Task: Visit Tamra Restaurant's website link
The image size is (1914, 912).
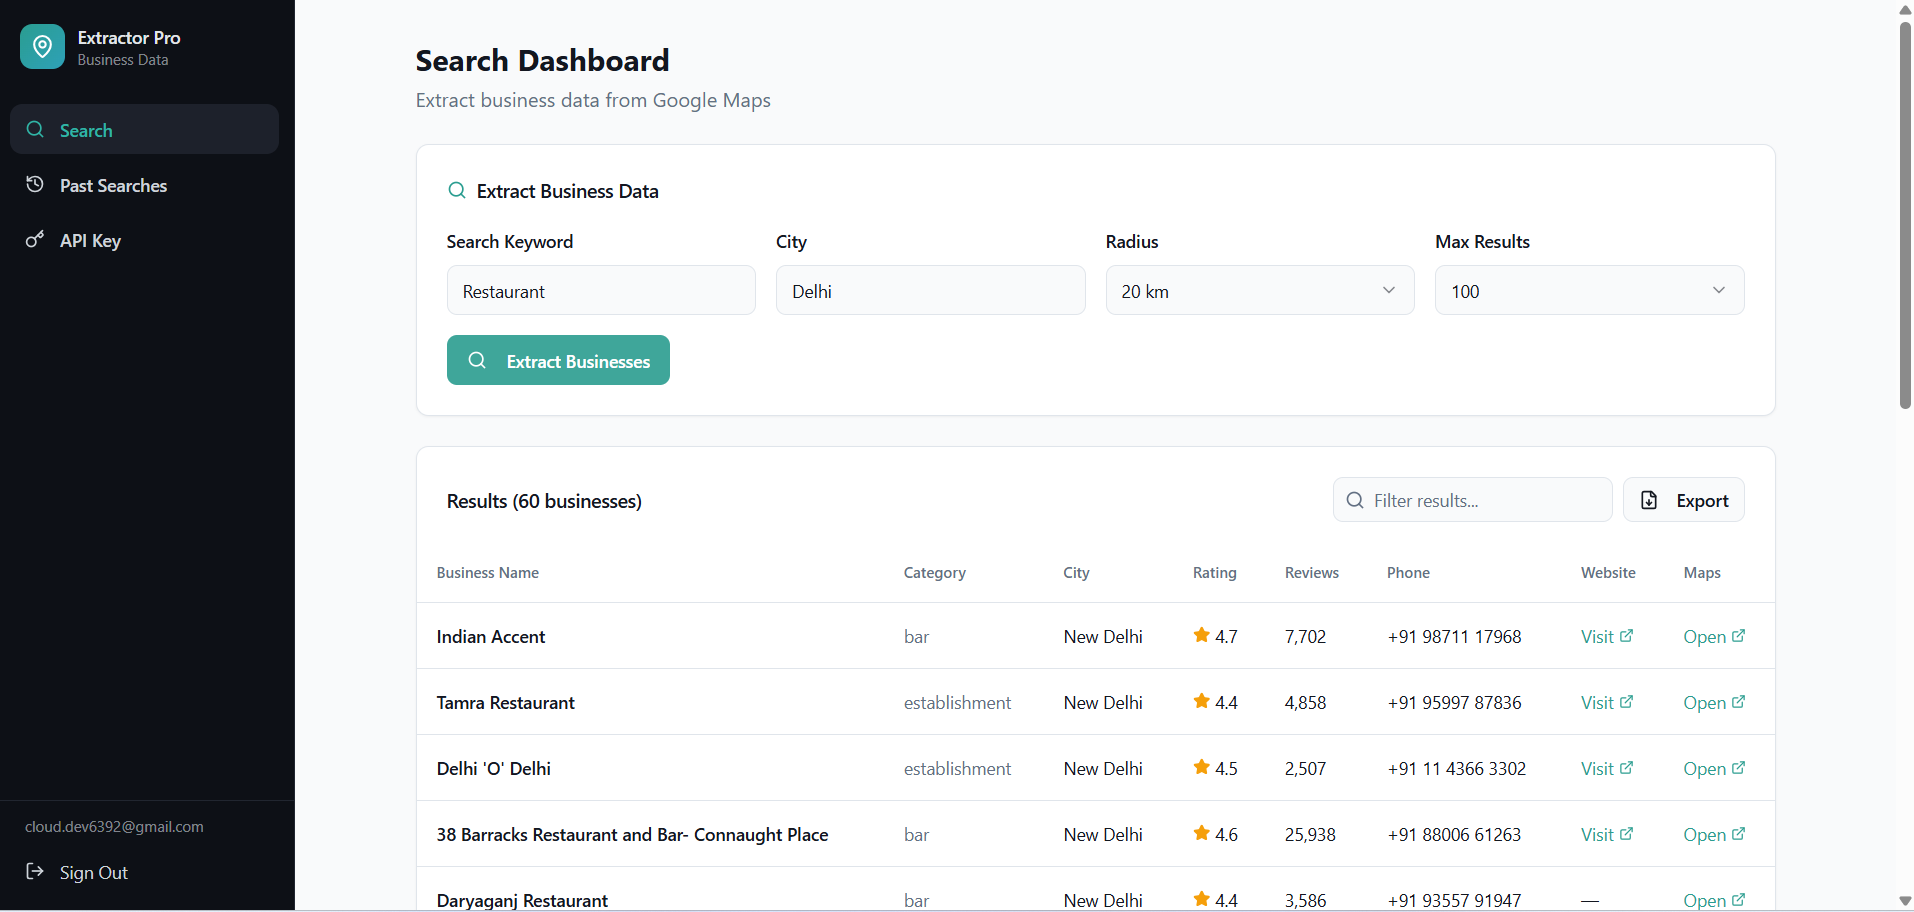Action: click(x=1604, y=701)
